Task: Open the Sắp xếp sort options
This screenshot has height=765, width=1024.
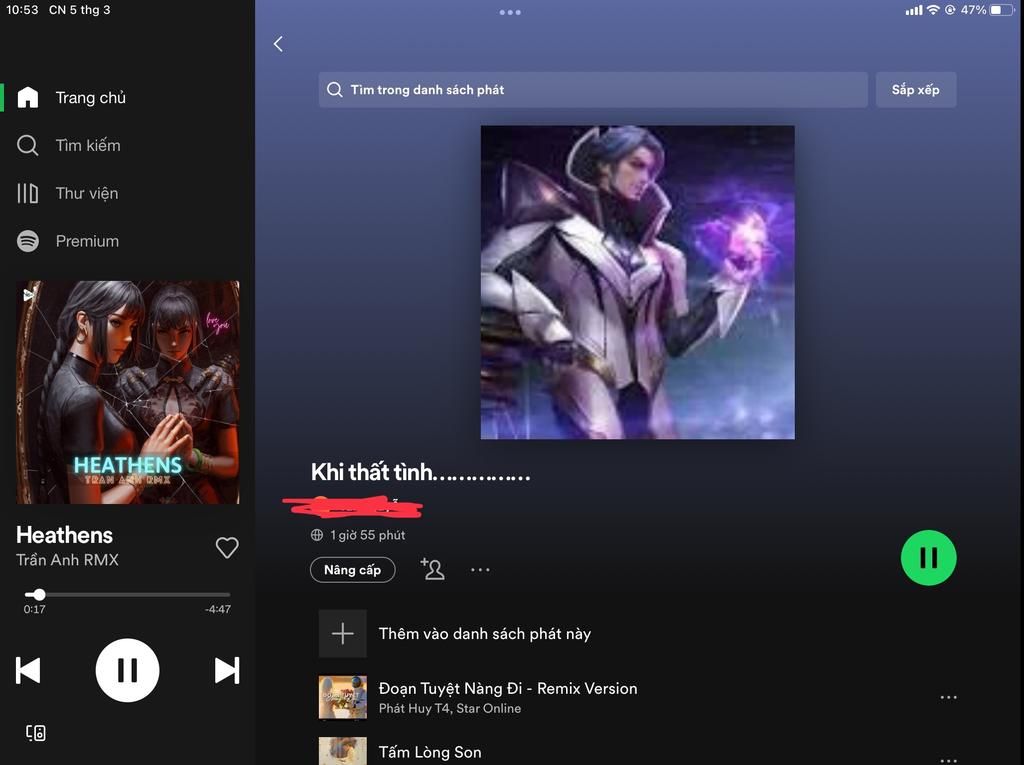Action: coord(915,90)
